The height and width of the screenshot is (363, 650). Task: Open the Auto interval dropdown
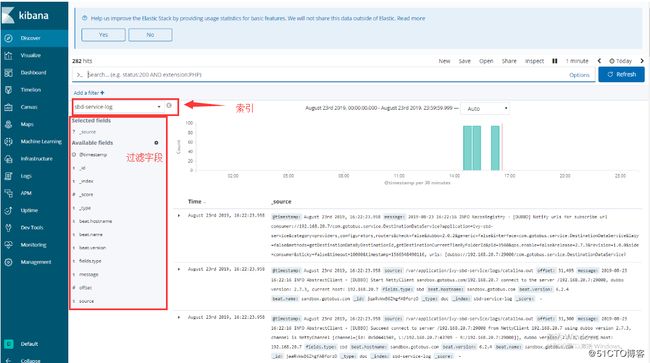pyautogui.click(x=486, y=109)
